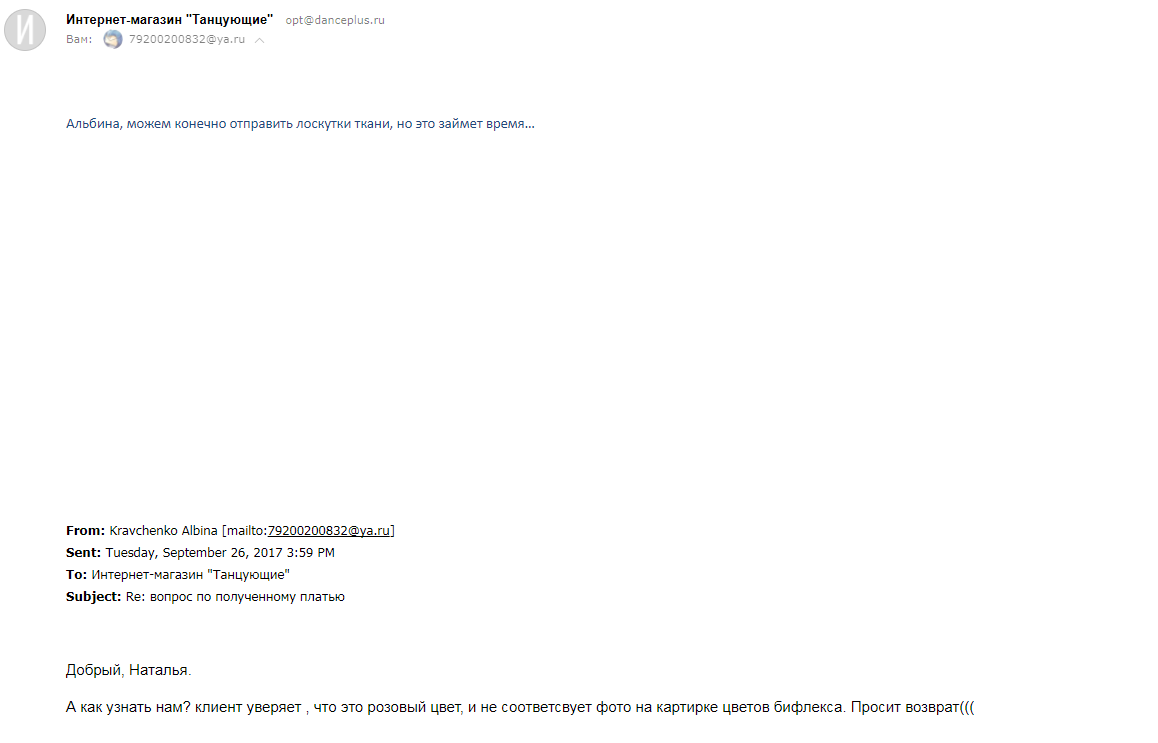Click subject text "Re: вопрос по полученному платью"
The width and height of the screenshot is (1158, 743).
click(x=235, y=597)
